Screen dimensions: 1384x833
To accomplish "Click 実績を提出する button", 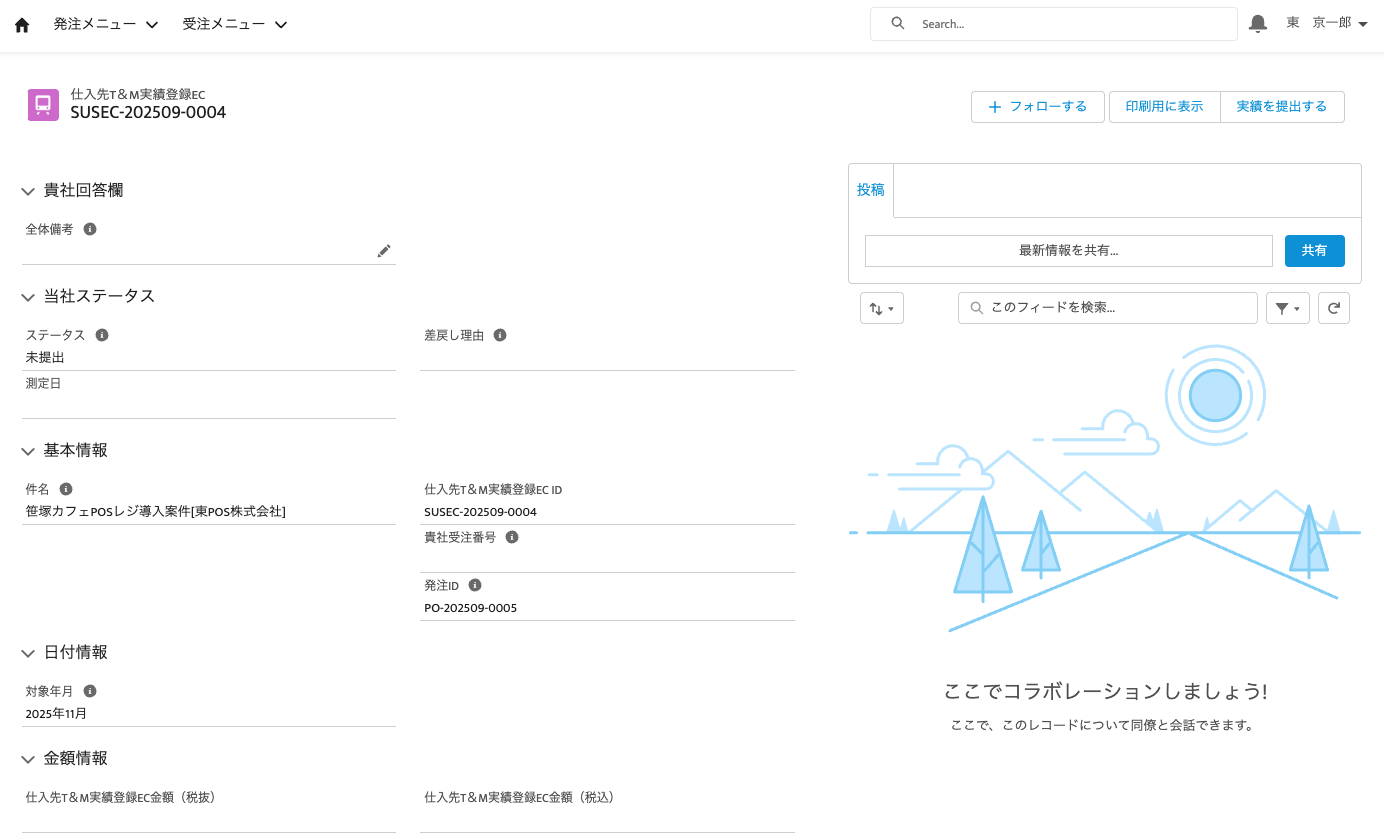I will [x=1282, y=107].
